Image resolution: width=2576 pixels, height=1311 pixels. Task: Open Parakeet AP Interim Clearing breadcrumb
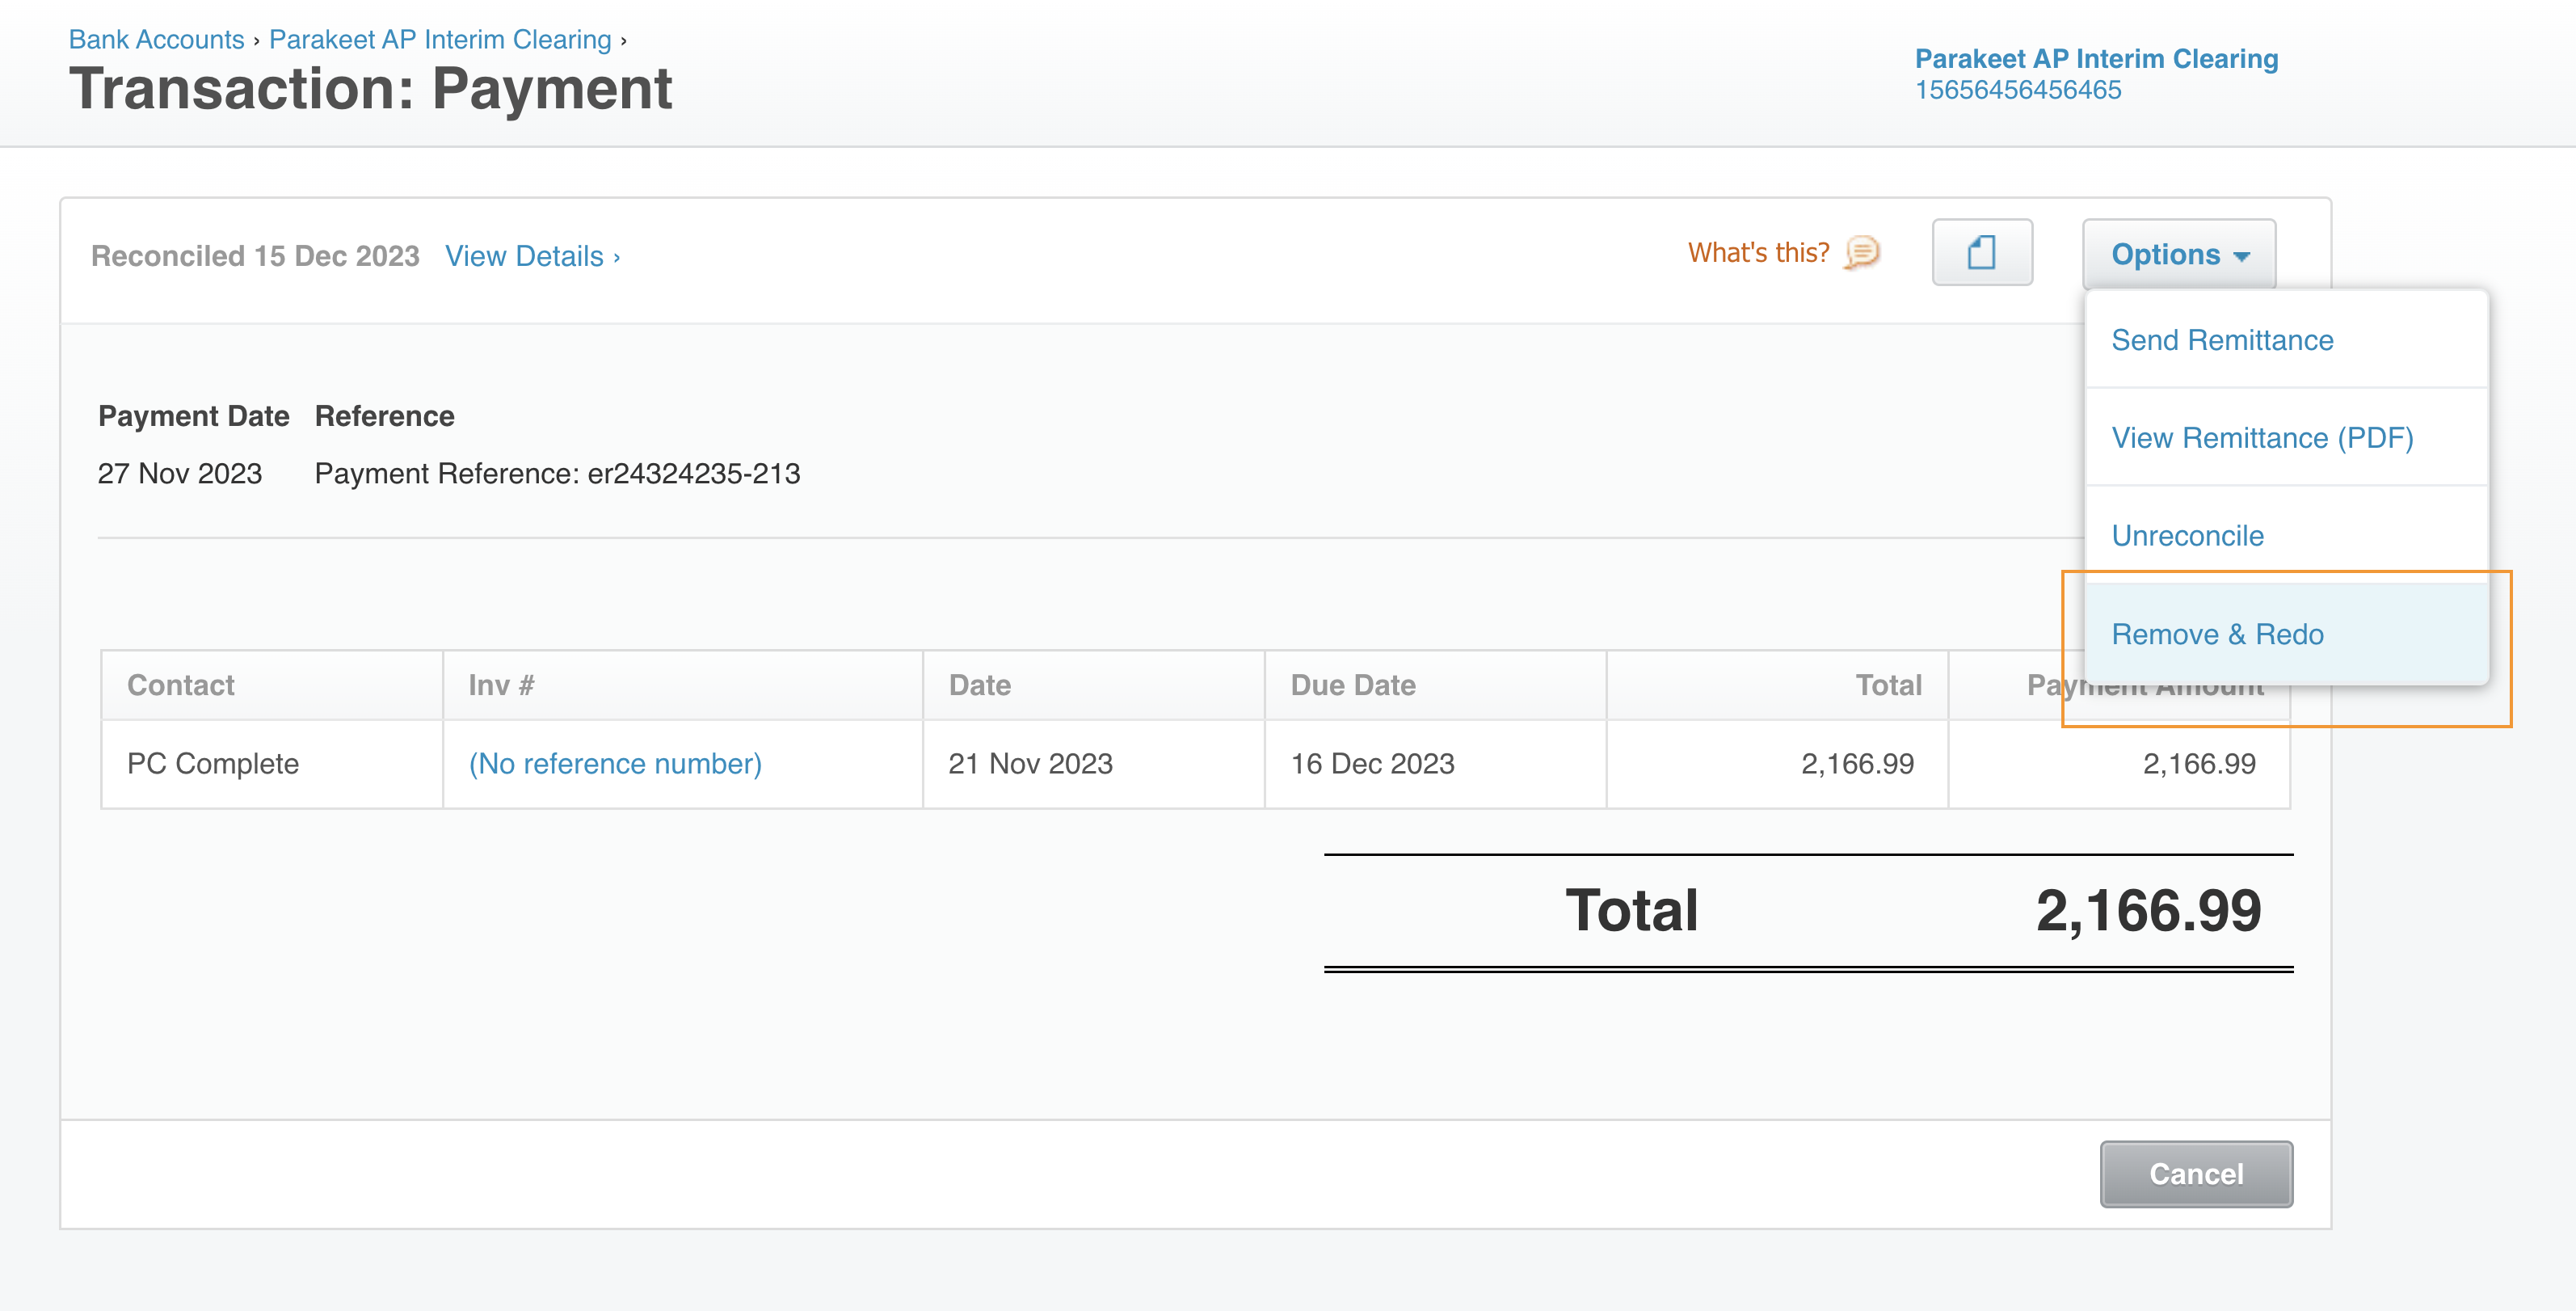439,40
